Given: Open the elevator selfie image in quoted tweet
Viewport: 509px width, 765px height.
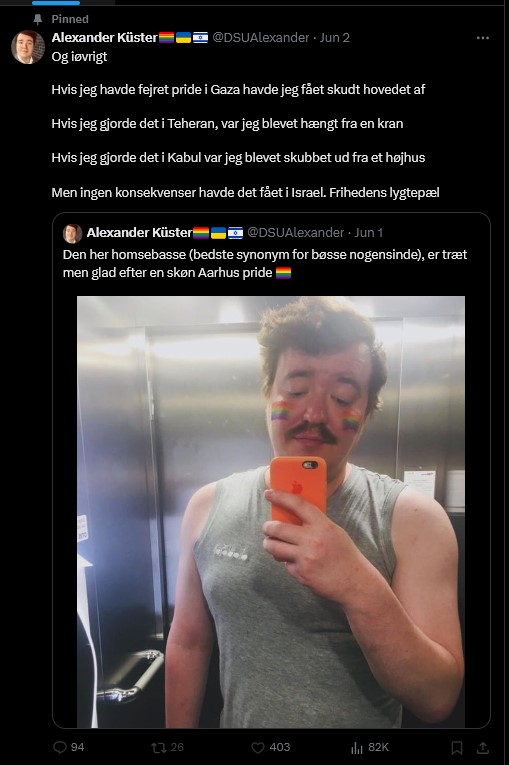Looking at the screenshot, I should (x=271, y=511).
